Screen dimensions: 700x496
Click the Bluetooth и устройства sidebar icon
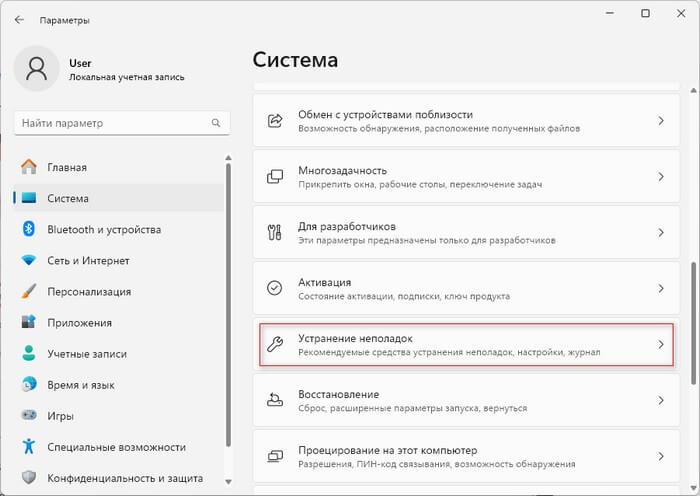coord(28,229)
